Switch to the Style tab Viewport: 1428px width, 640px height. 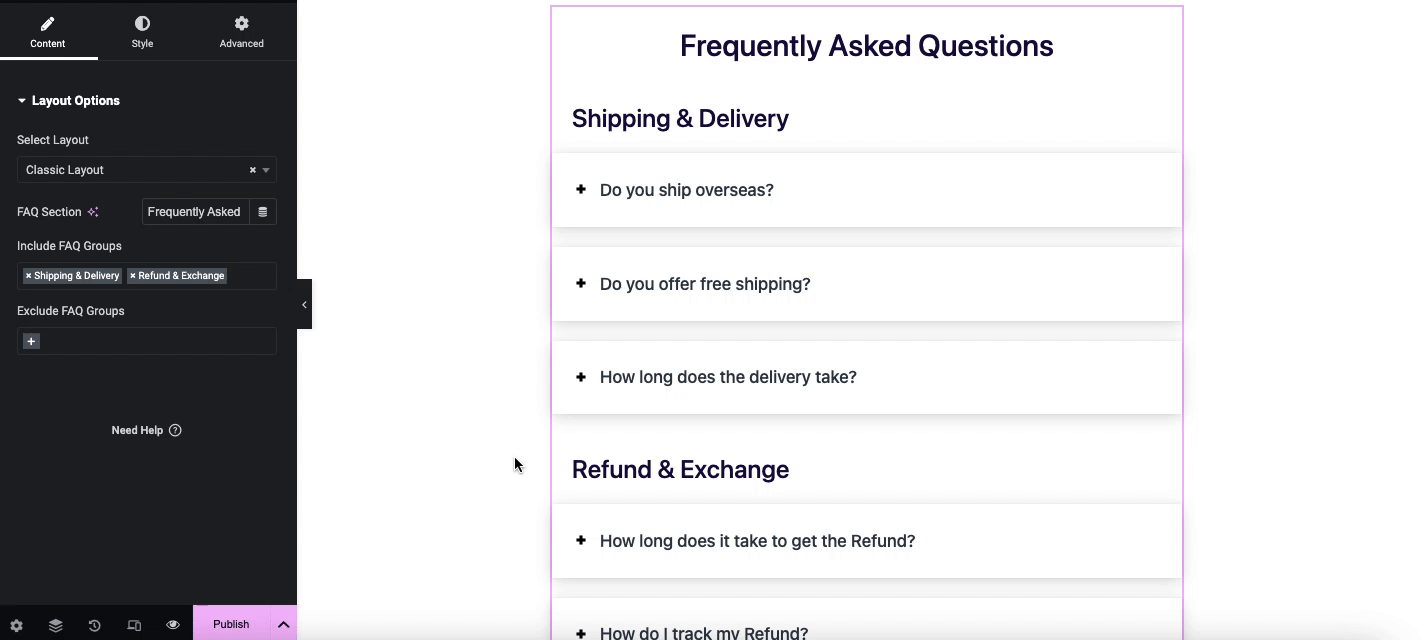point(142,31)
